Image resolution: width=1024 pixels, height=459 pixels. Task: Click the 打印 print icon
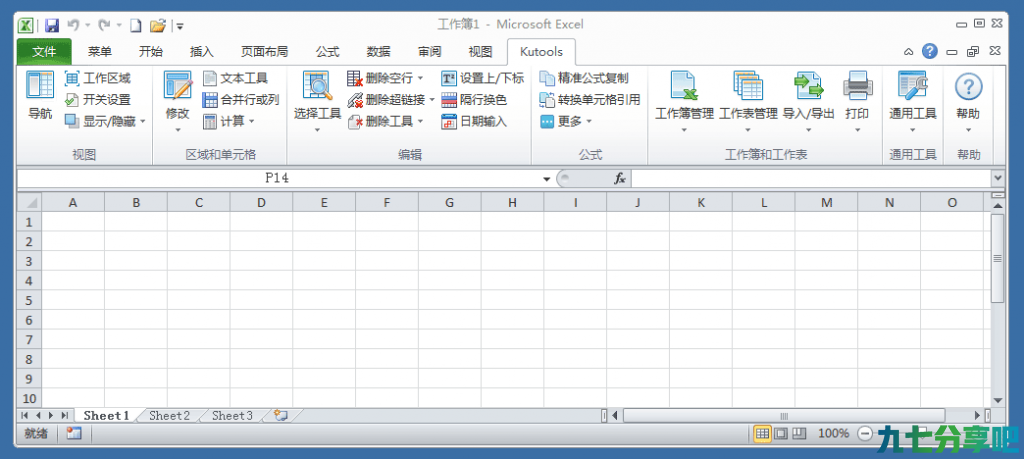[857, 86]
